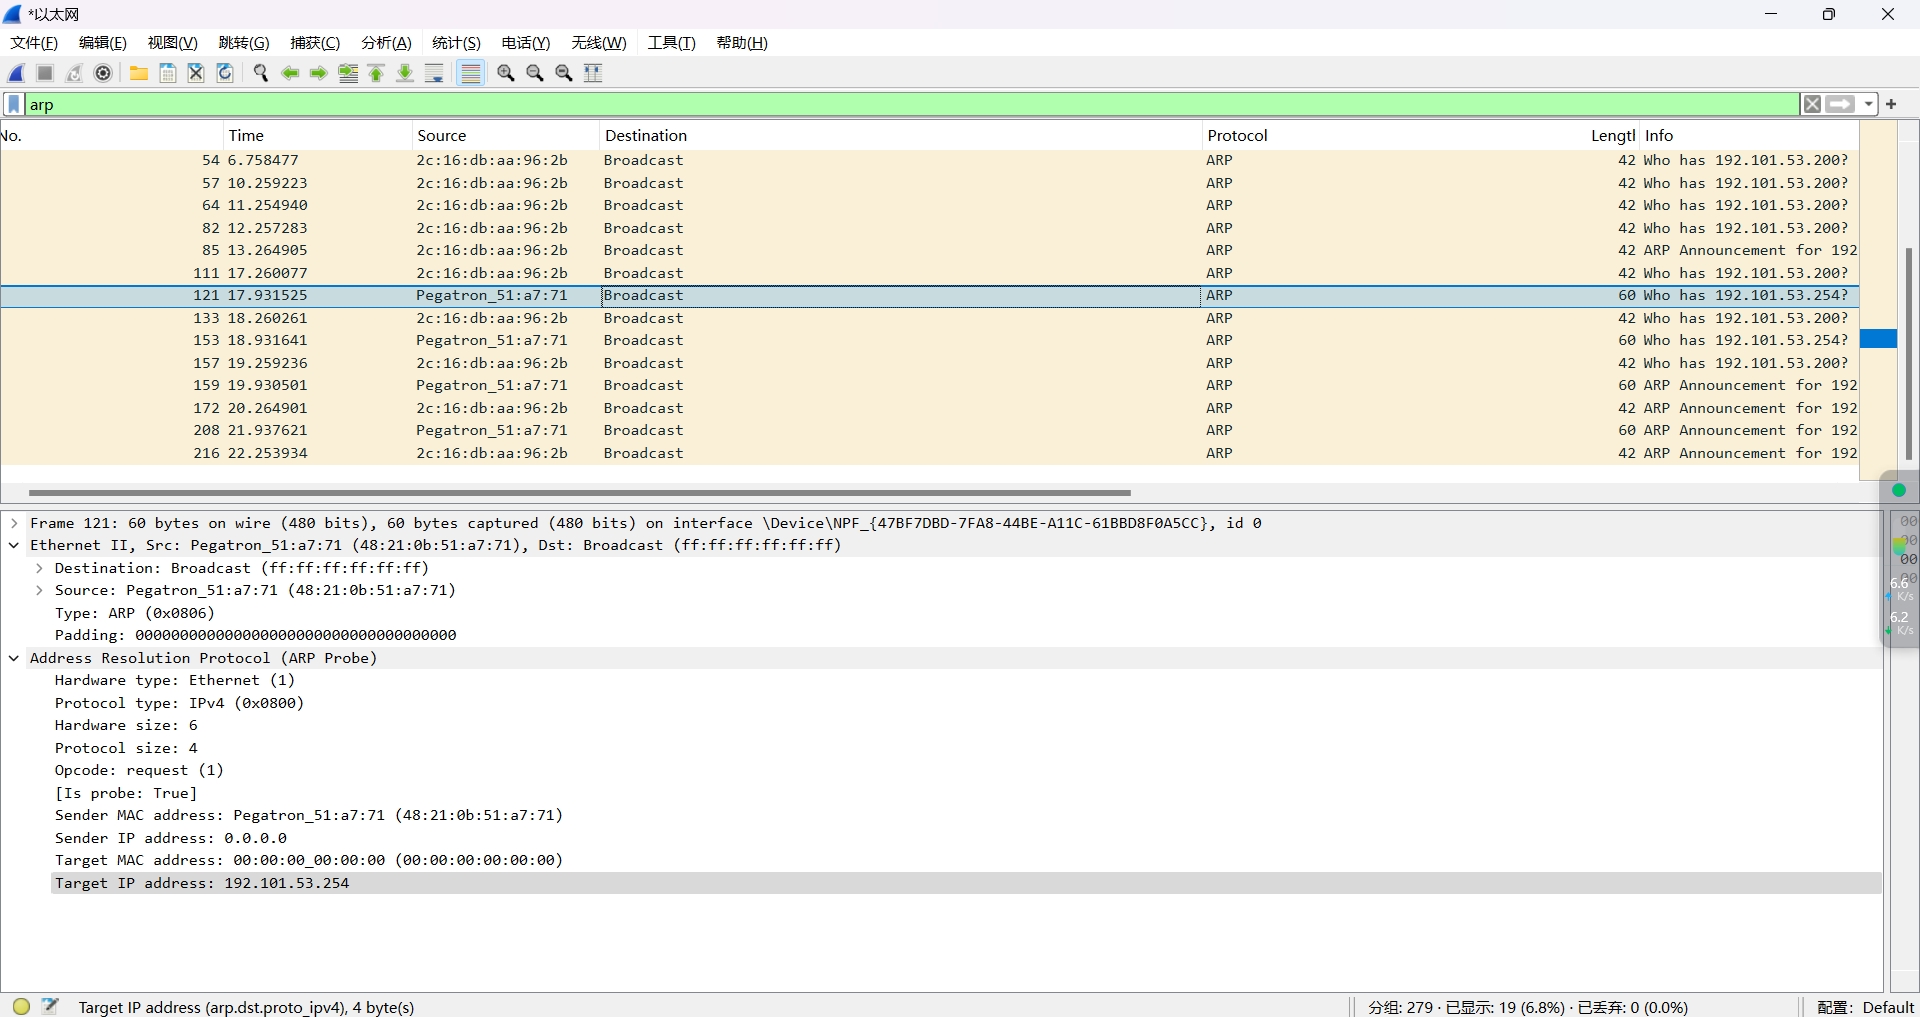Toggle packet colorization rules
Viewport: 1920px width, 1017px height.
[471, 73]
